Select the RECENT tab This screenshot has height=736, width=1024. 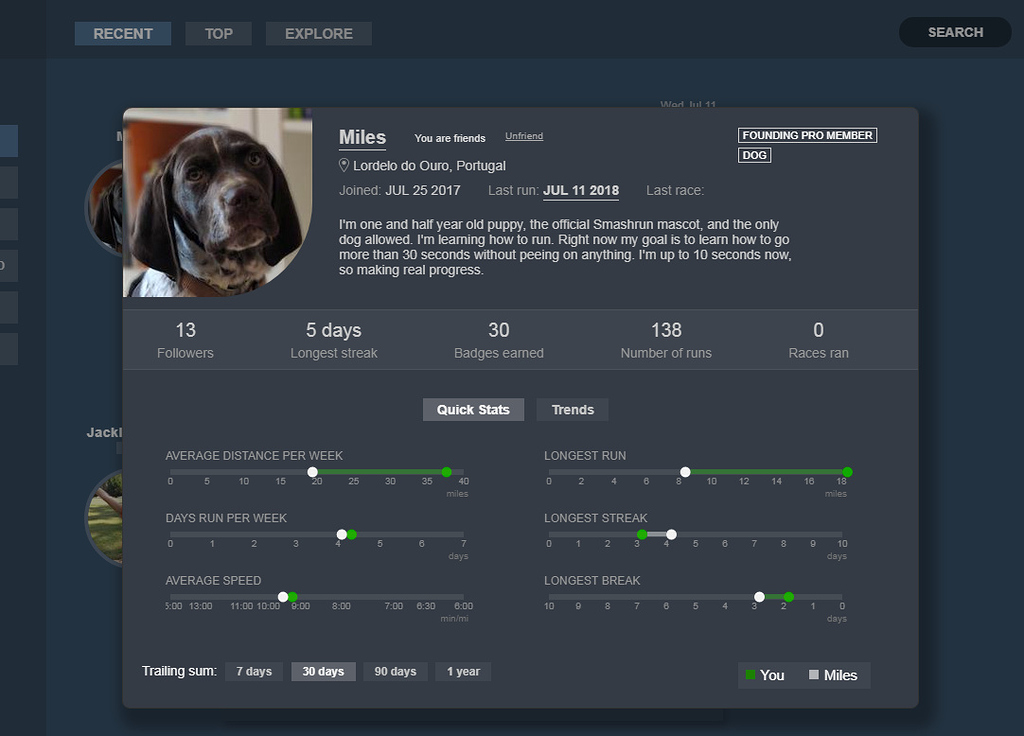(x=122, y=33)
